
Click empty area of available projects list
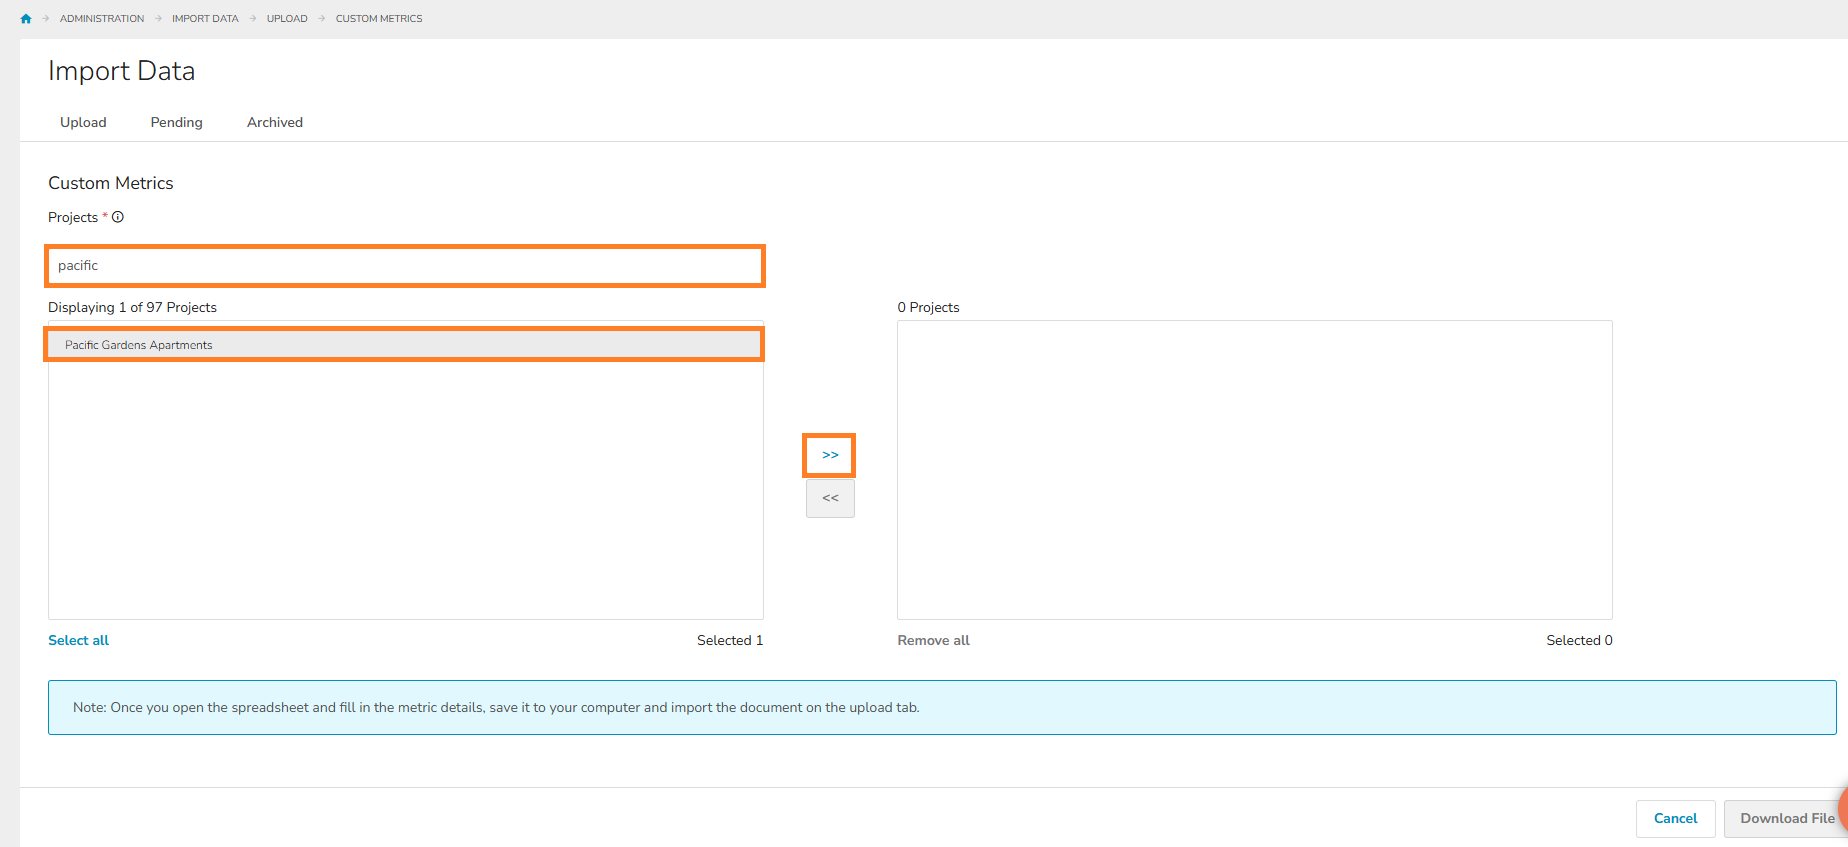pos(405,490)
